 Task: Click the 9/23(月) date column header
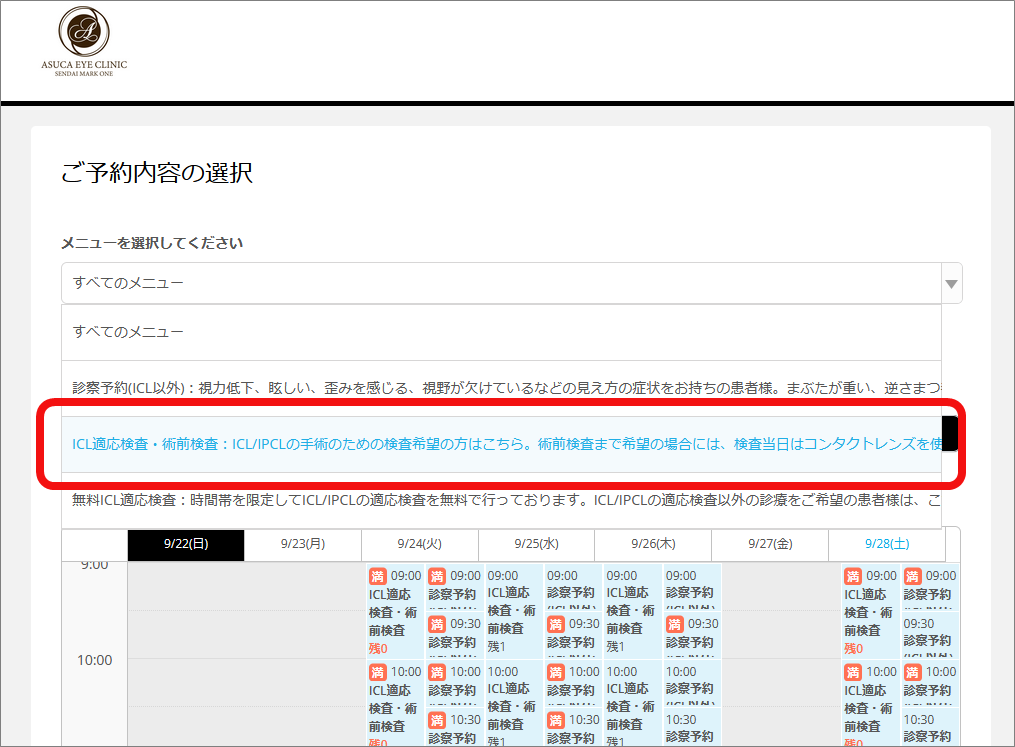(302, 545)
